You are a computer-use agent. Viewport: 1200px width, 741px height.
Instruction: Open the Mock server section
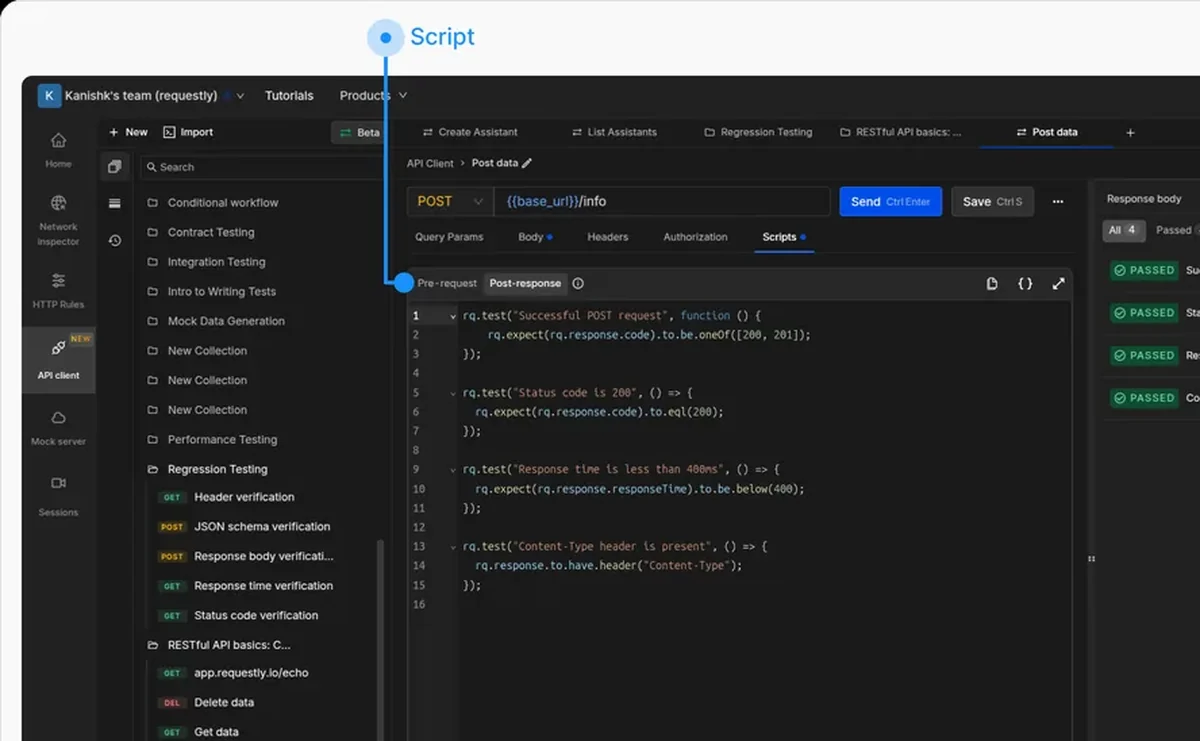pos(58,427)
